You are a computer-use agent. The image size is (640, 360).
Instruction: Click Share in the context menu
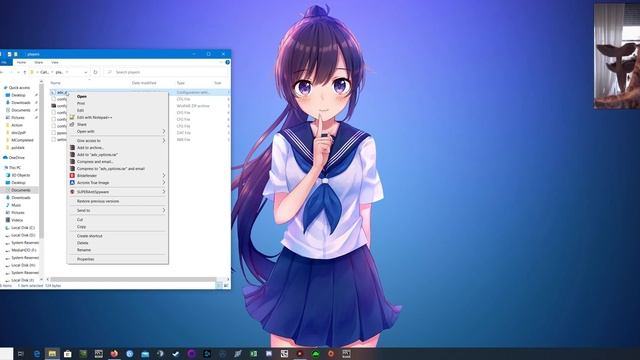click(x=118, y=124)
